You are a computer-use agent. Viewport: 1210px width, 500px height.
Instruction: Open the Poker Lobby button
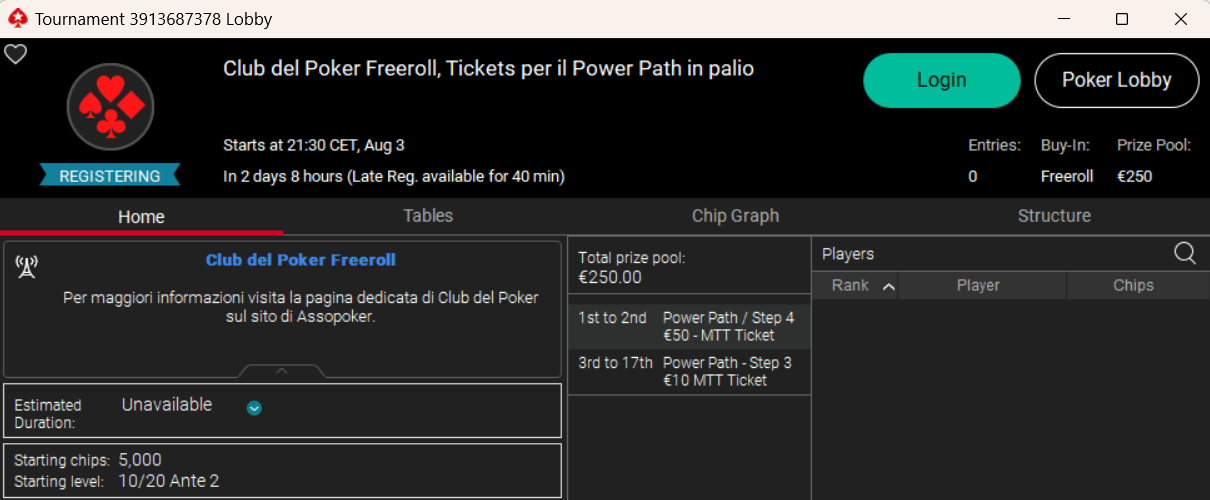click(1116, 80)
